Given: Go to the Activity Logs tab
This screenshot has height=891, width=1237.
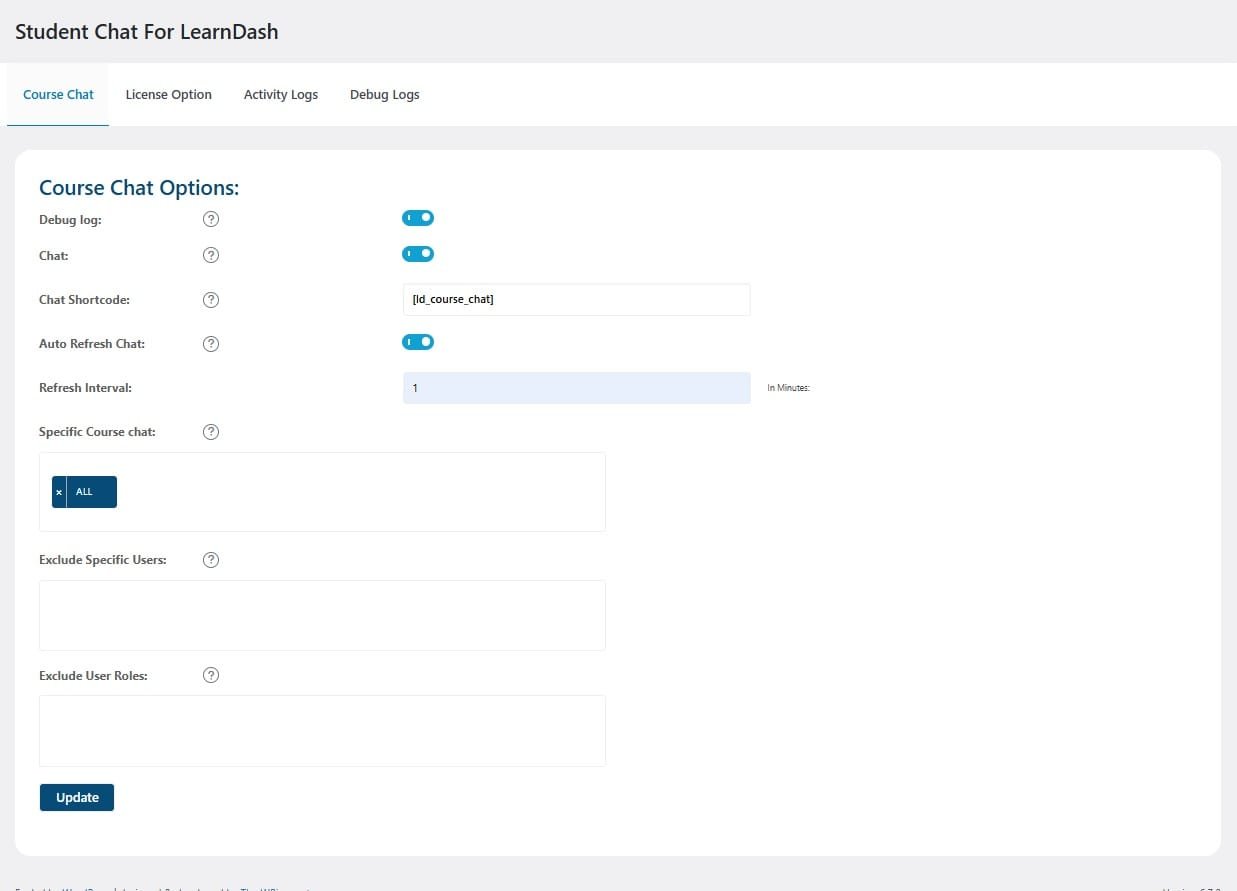Looking at the screenshot, I should point(281,95).
